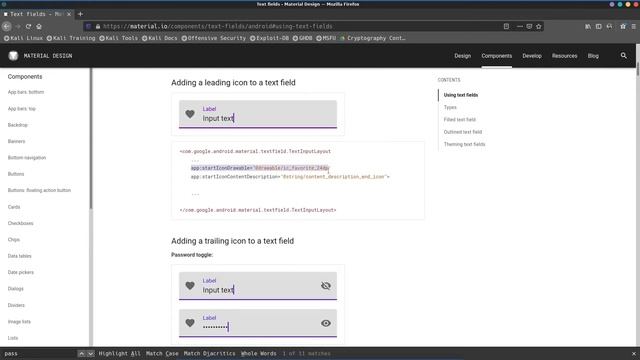Jump to 'Filled text field' in contents
The image size is (640, 360).
[x=460, y=120]
